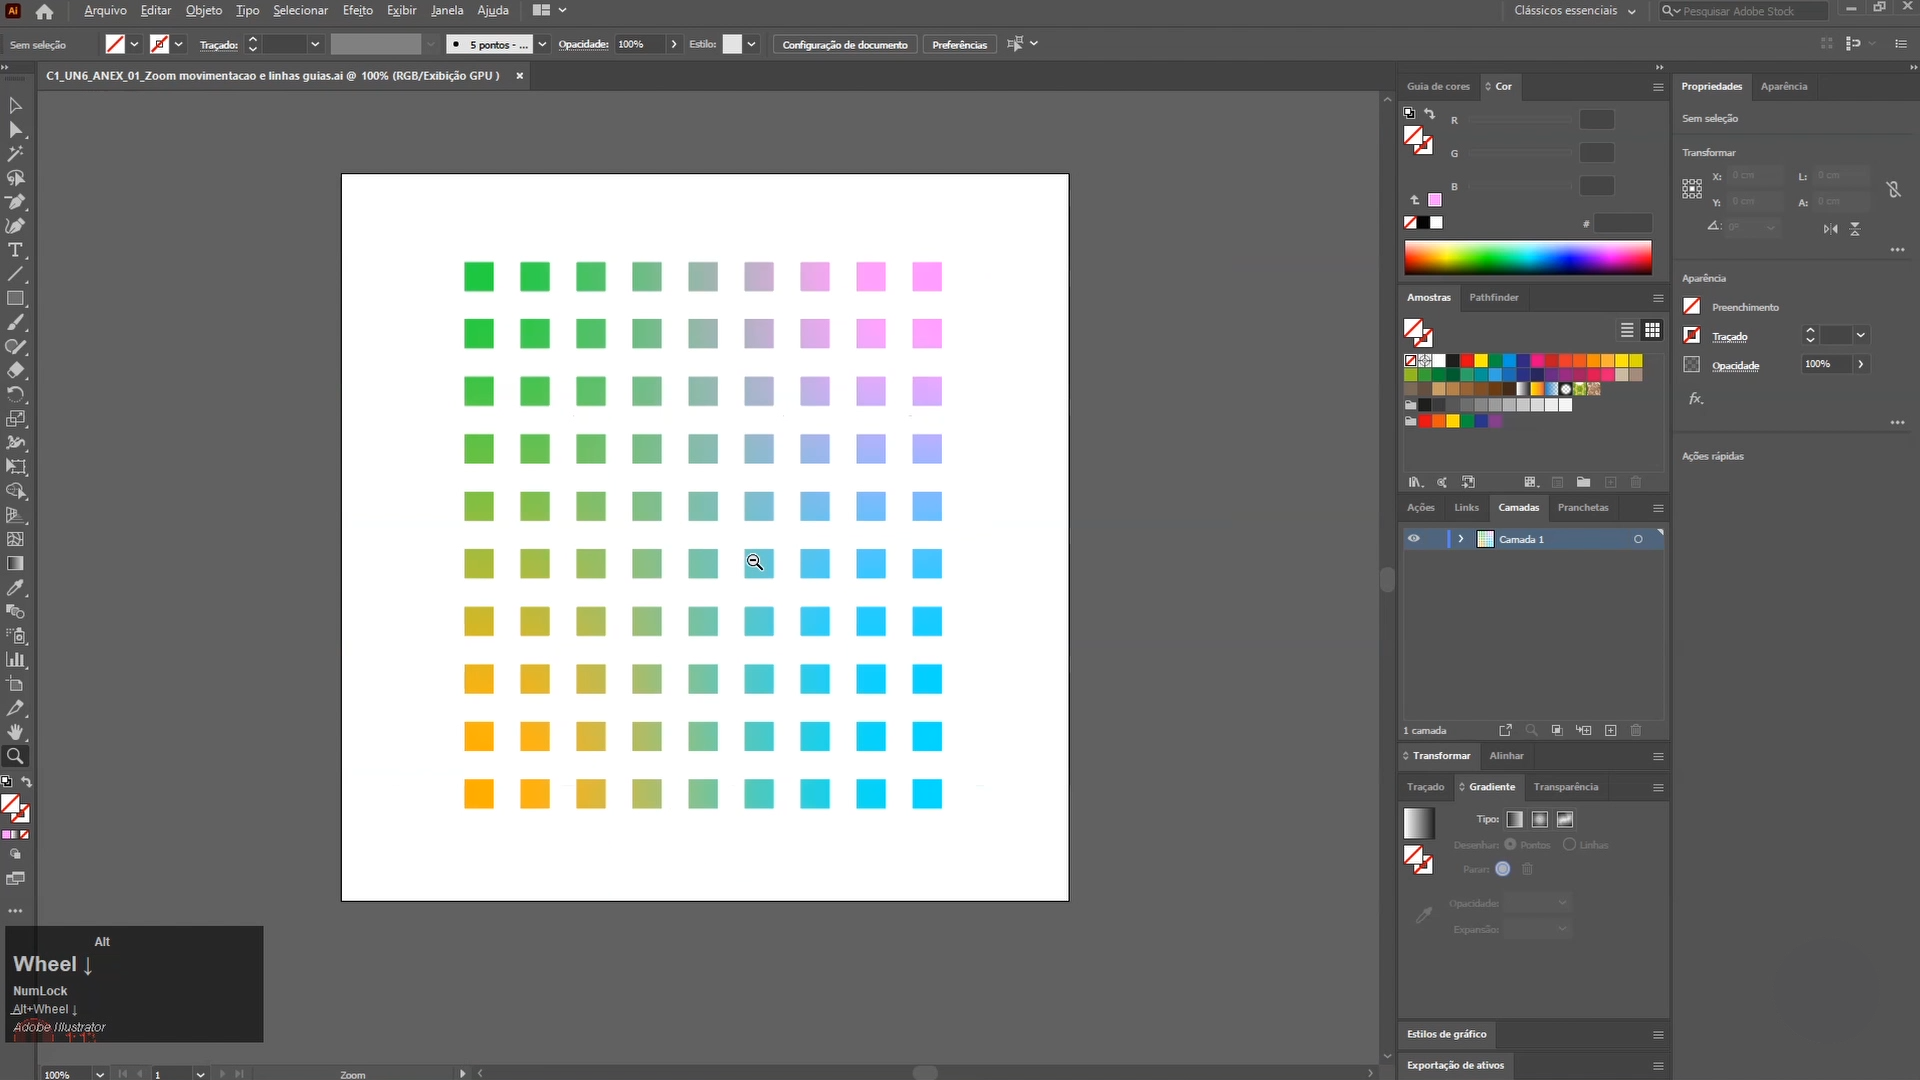Viewport: 1920px width, 1080px height.
Task: Select the Hand tool
Action: tap(15, 732)
